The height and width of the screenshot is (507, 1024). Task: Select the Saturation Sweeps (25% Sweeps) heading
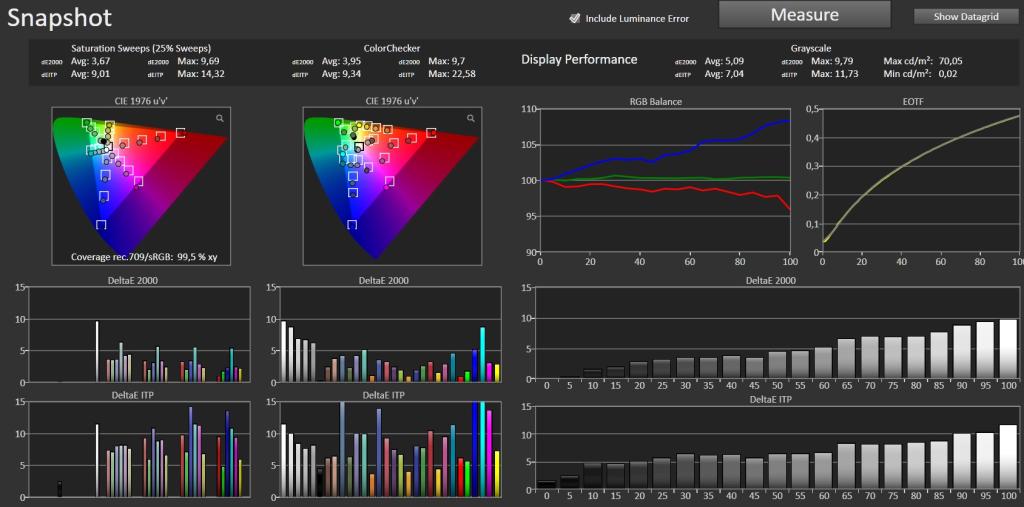(141, 48)
